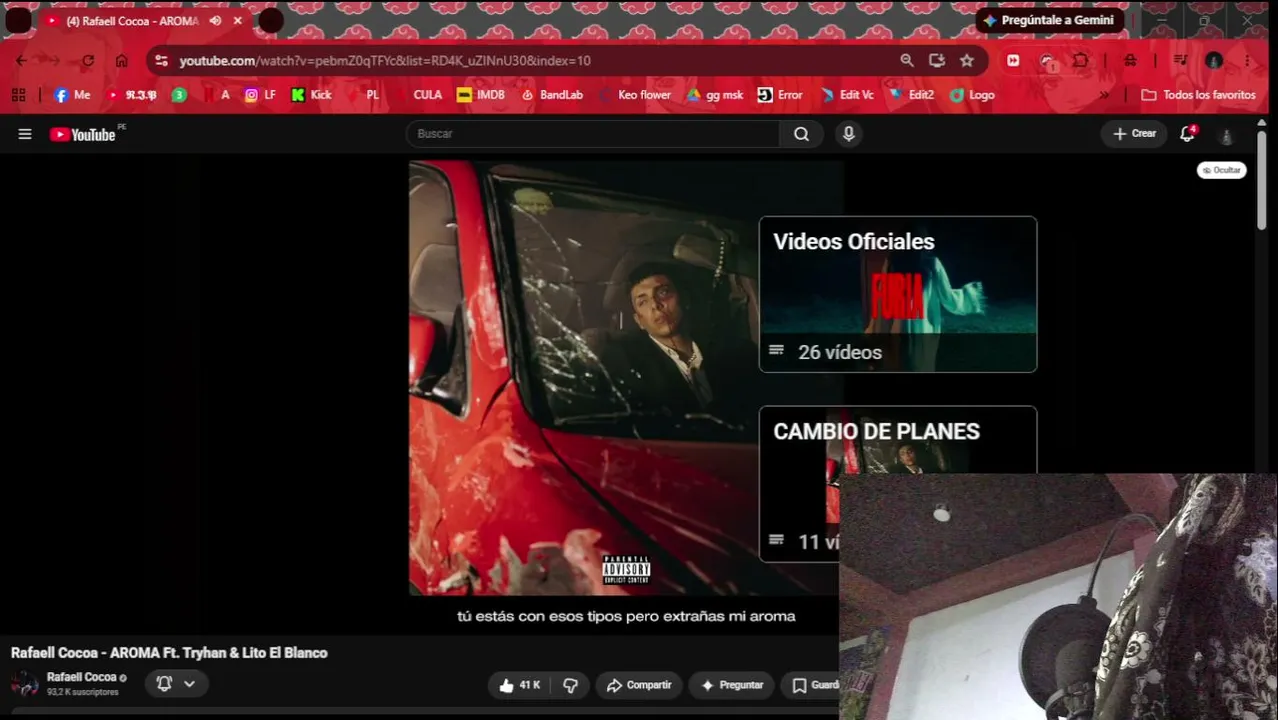Viewport: 1278px width, 720px height.
Task: Like the video with 41 K likes
Action: (520, 685)
